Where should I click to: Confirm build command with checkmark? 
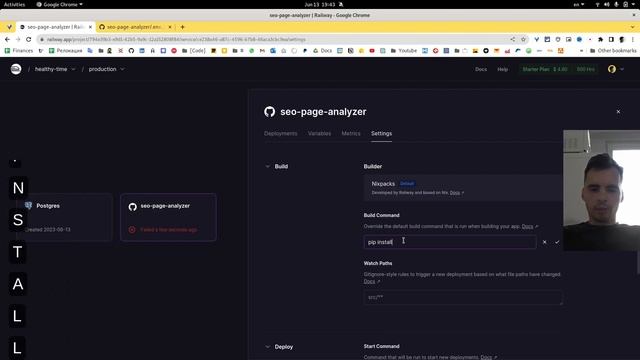point(557,242)
